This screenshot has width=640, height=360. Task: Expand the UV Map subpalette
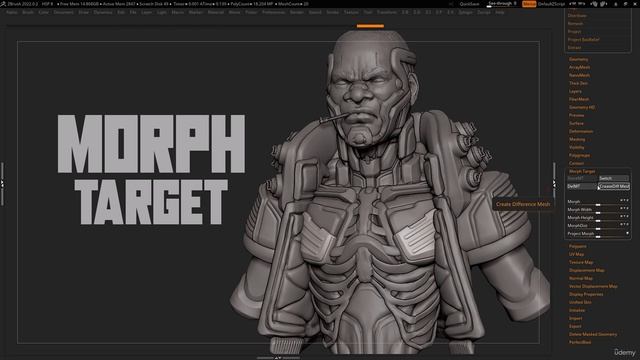coord(576,254)
